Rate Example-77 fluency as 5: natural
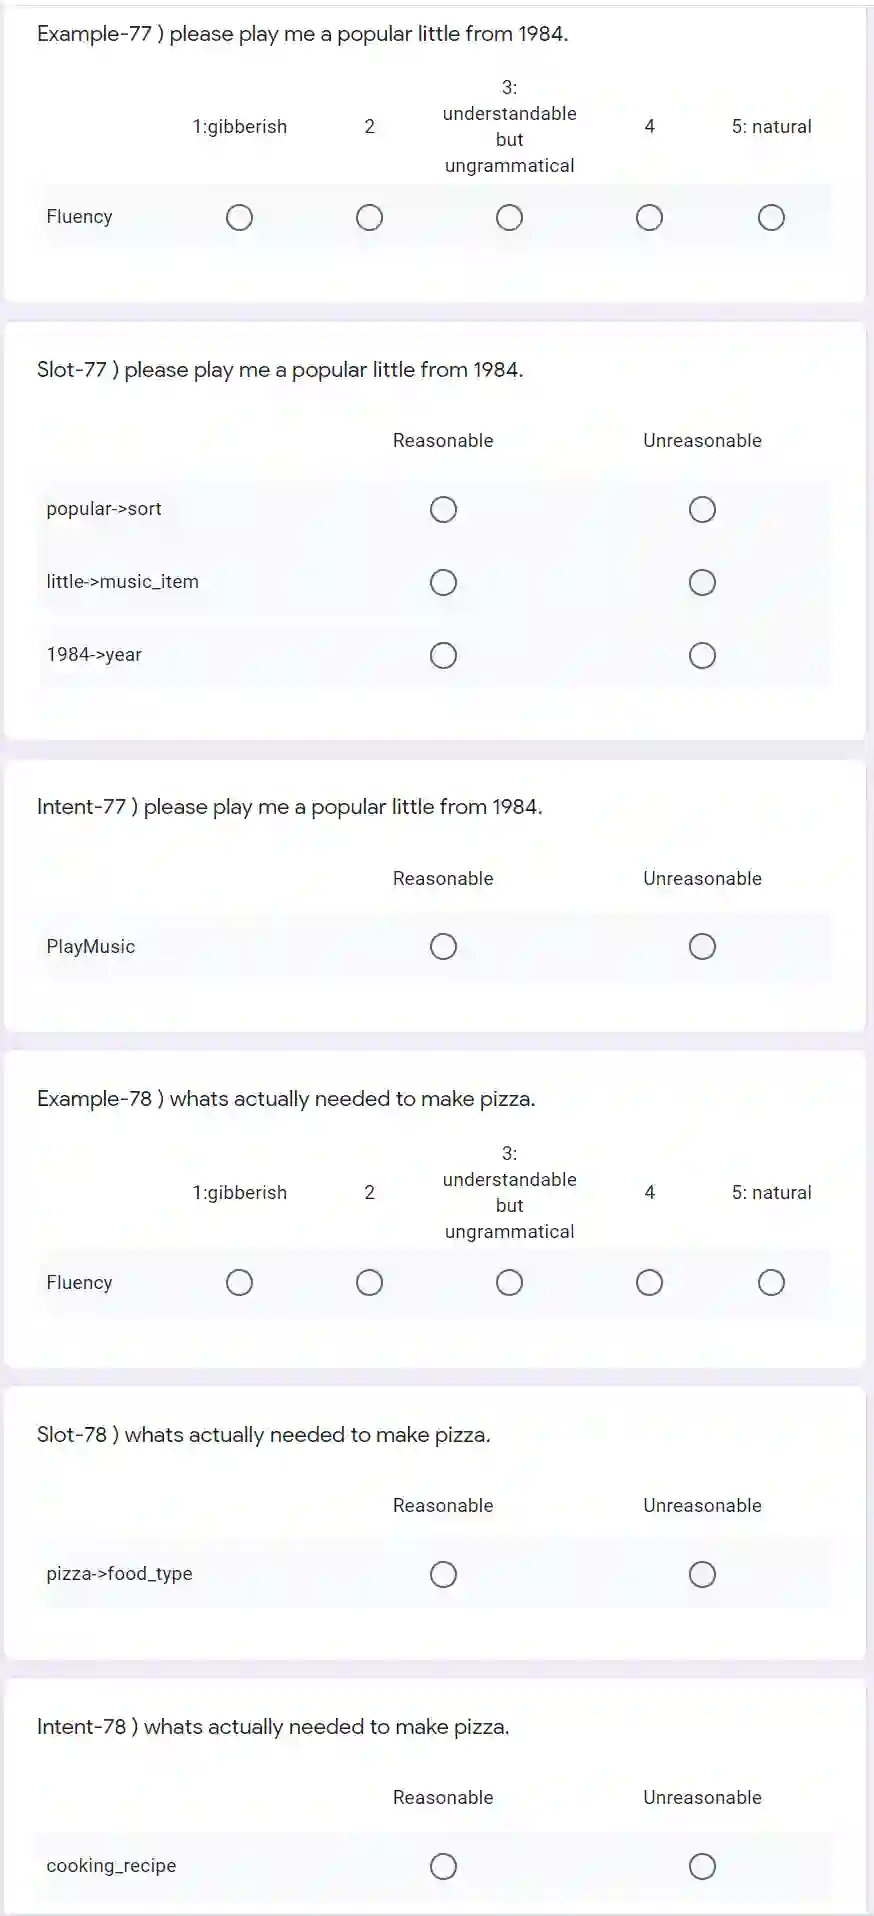874x1916 pixels. [771, 218]
